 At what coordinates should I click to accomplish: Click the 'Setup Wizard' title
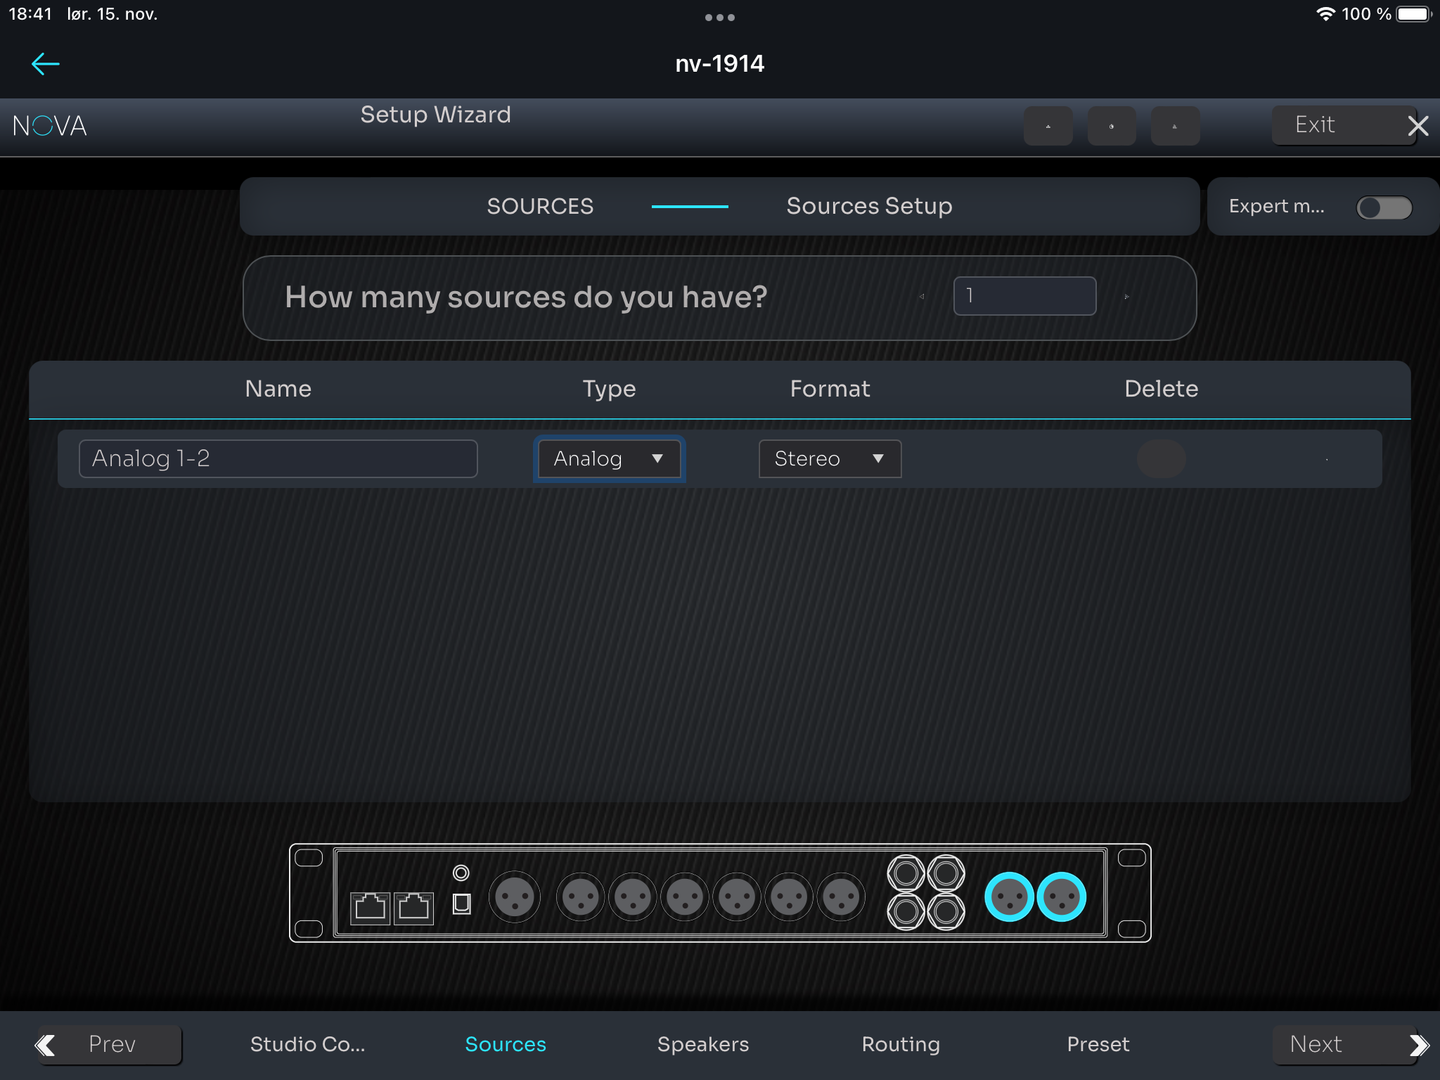click(x=436, y=115)
